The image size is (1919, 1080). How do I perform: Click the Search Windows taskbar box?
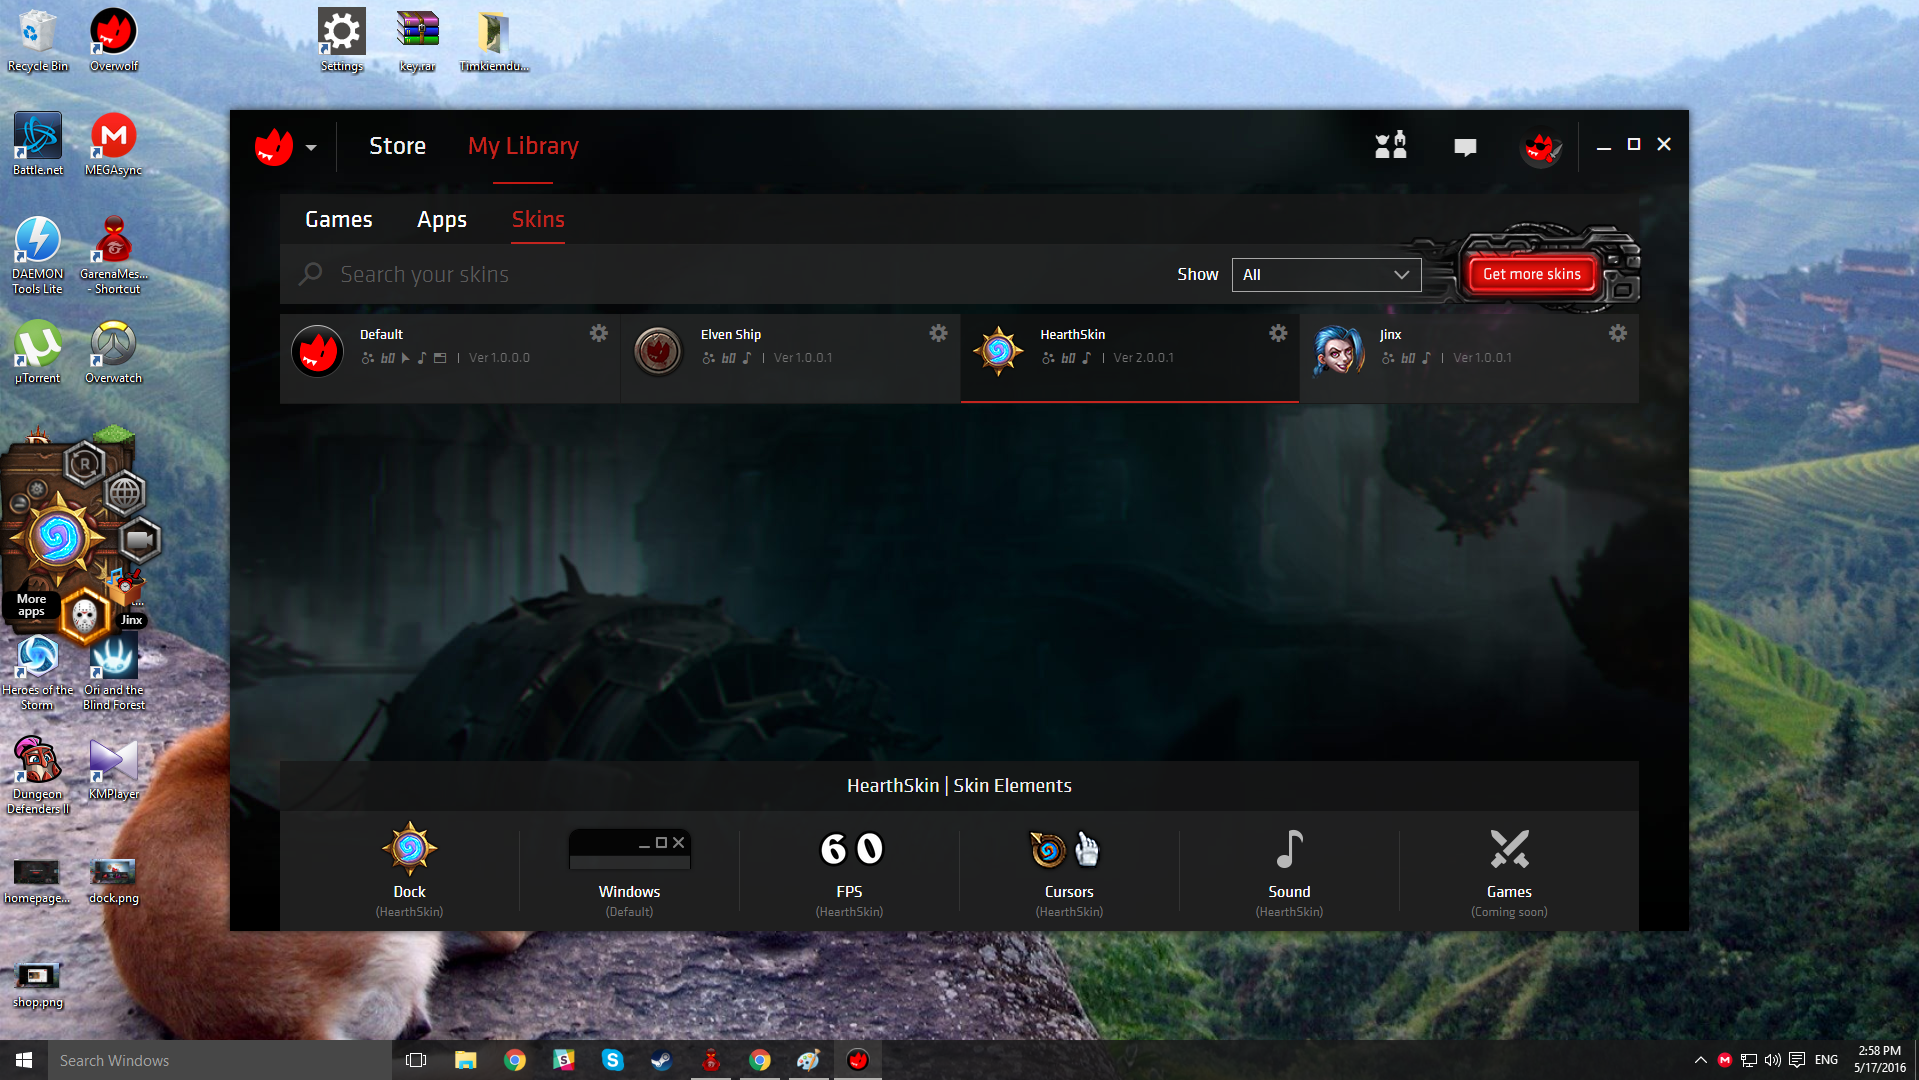pos(220,1060)
